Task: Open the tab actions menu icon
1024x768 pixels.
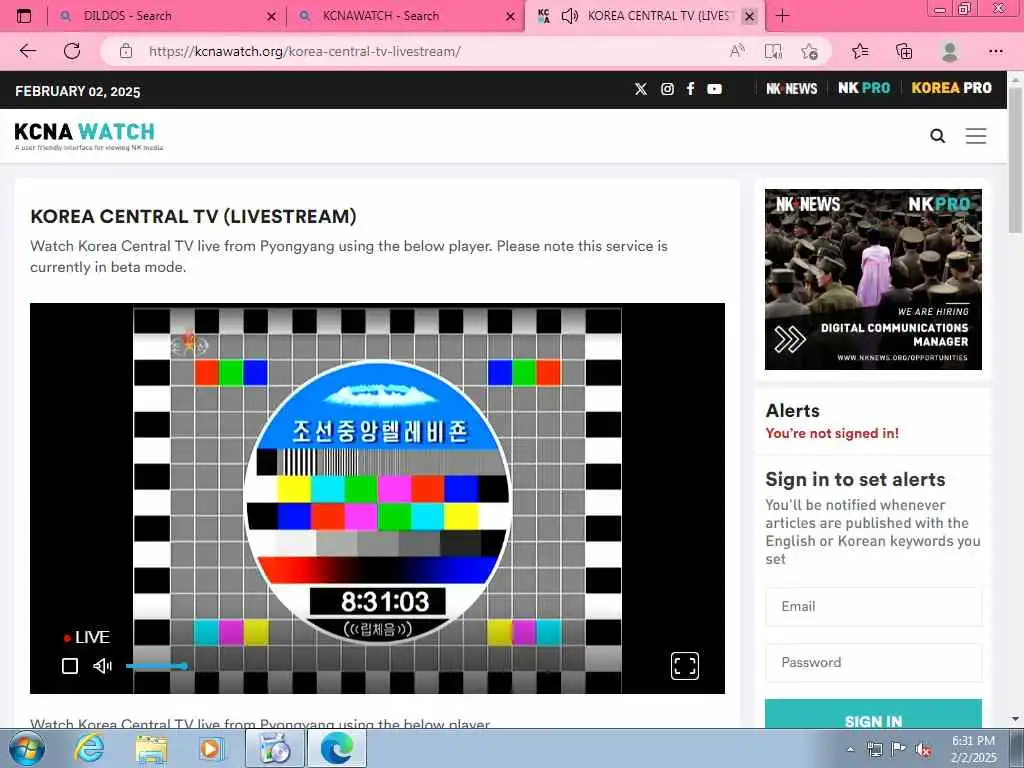Action: (24, 16)
